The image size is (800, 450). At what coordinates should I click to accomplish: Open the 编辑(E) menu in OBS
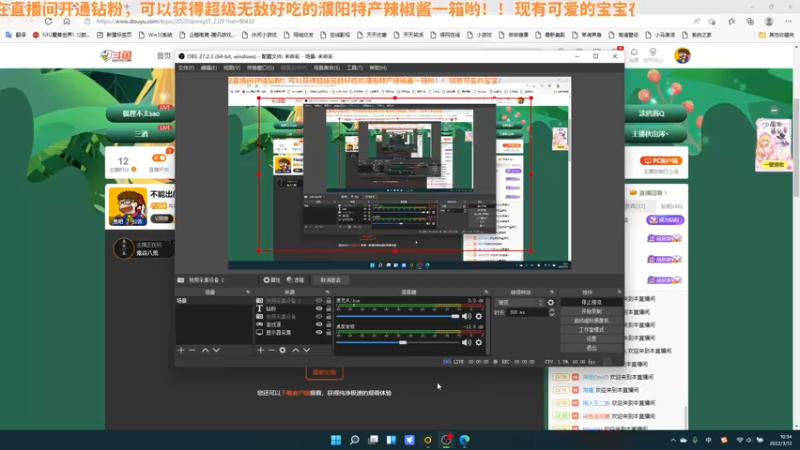[x=209, y=68]
